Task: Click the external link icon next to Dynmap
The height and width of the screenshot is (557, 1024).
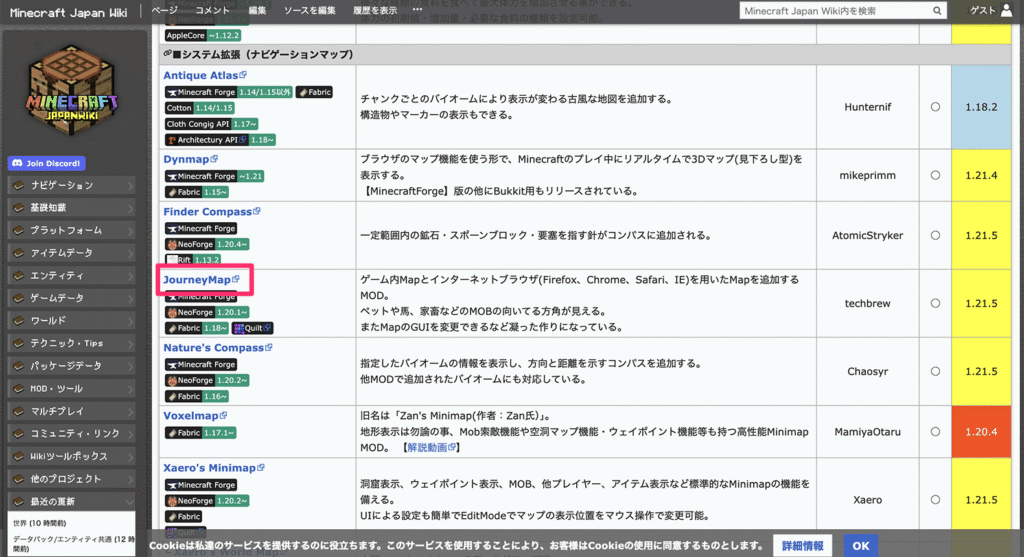Action: click(214, 159)
